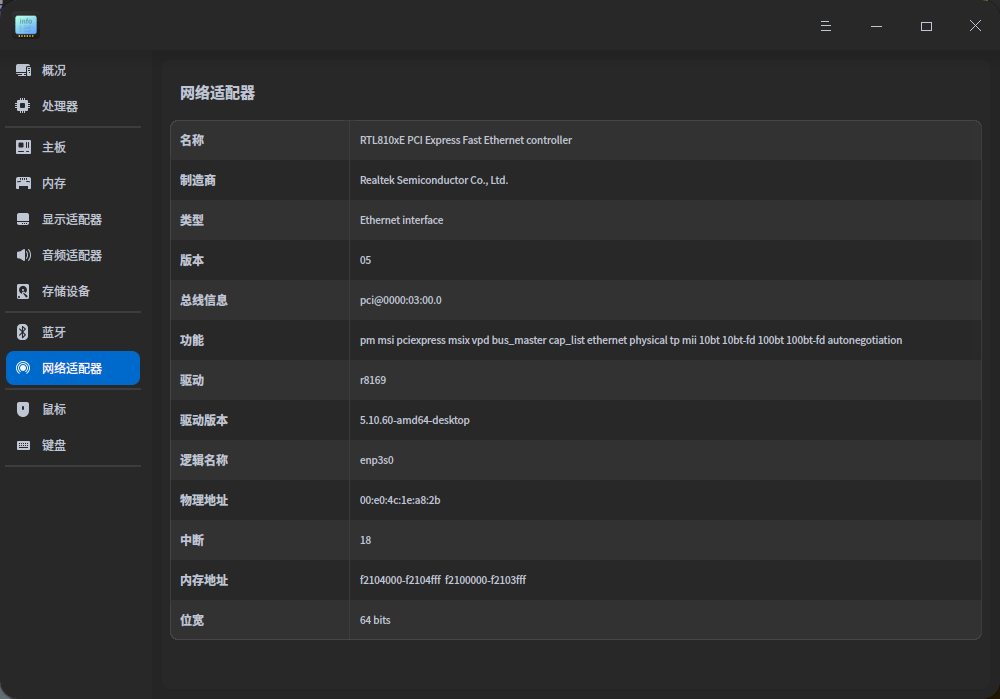Select the 显示适配器 display adapter icon

[22, 218]
